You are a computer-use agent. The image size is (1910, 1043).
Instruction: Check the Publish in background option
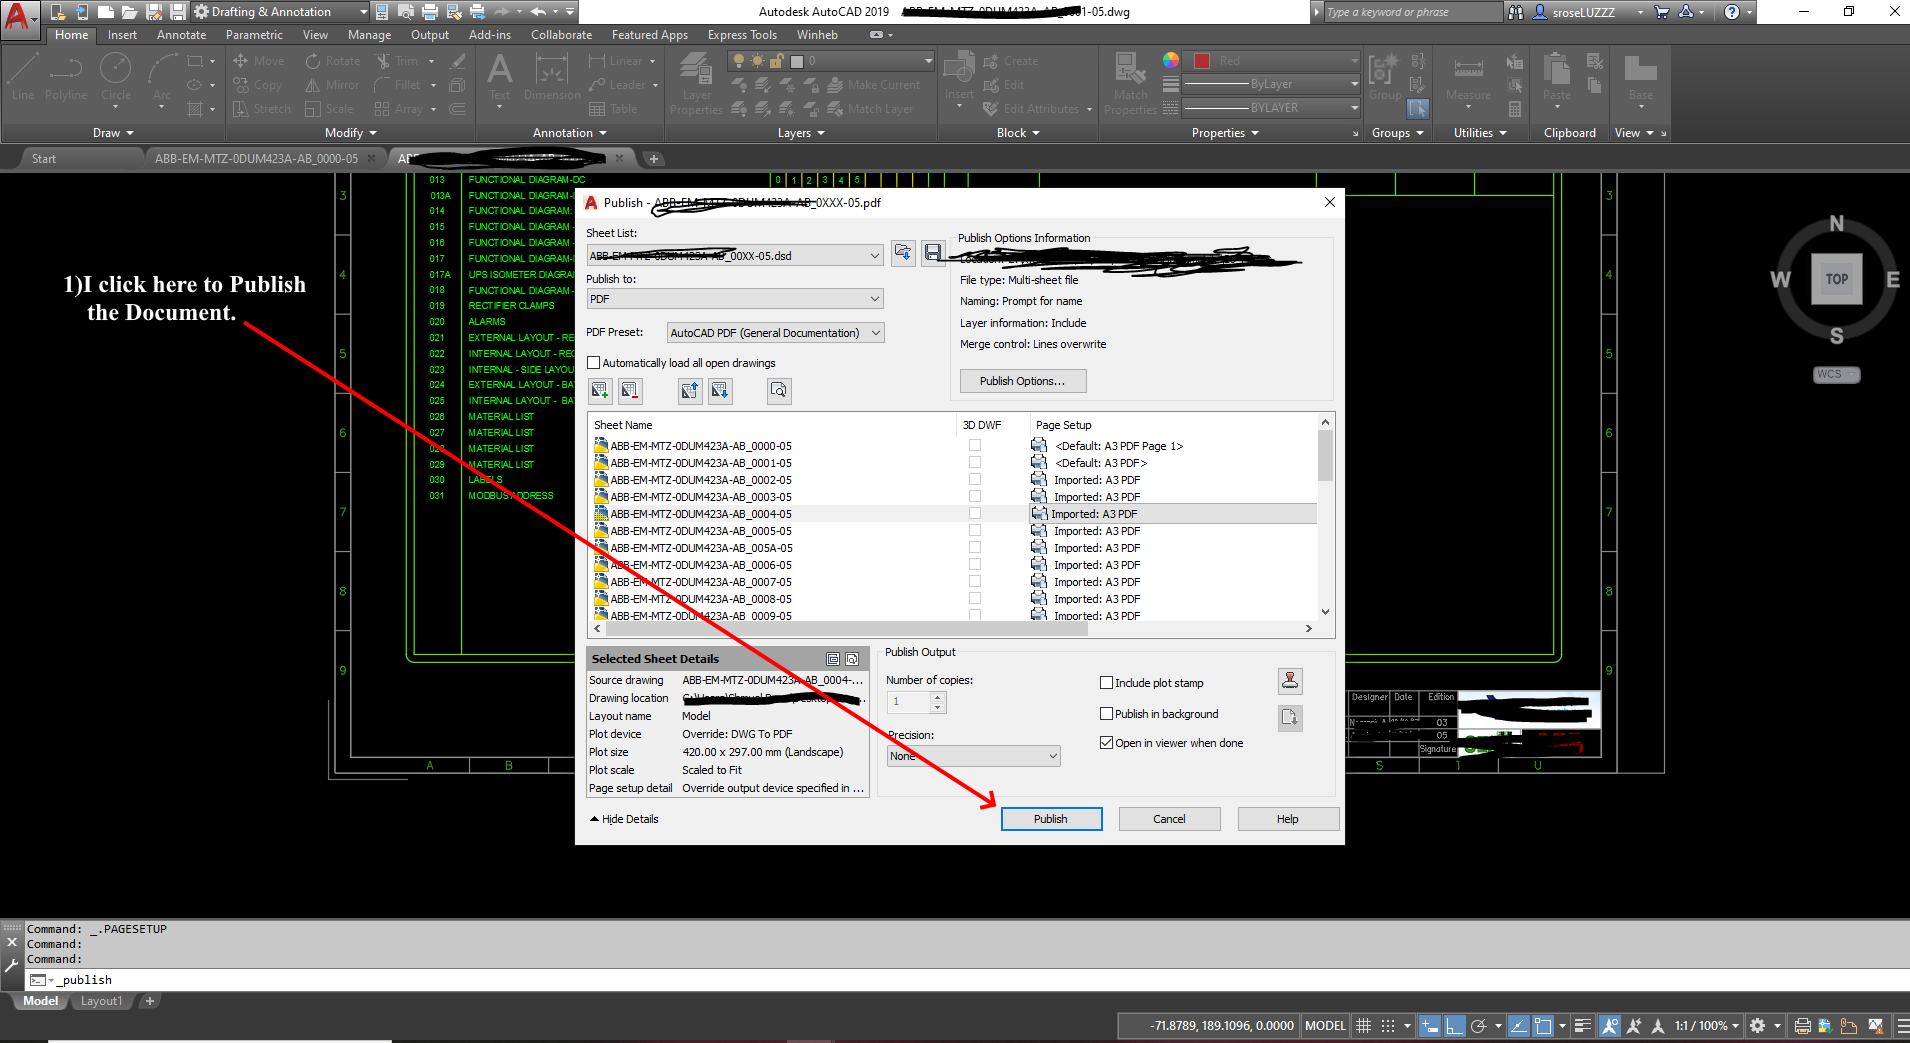point(1106,713)
